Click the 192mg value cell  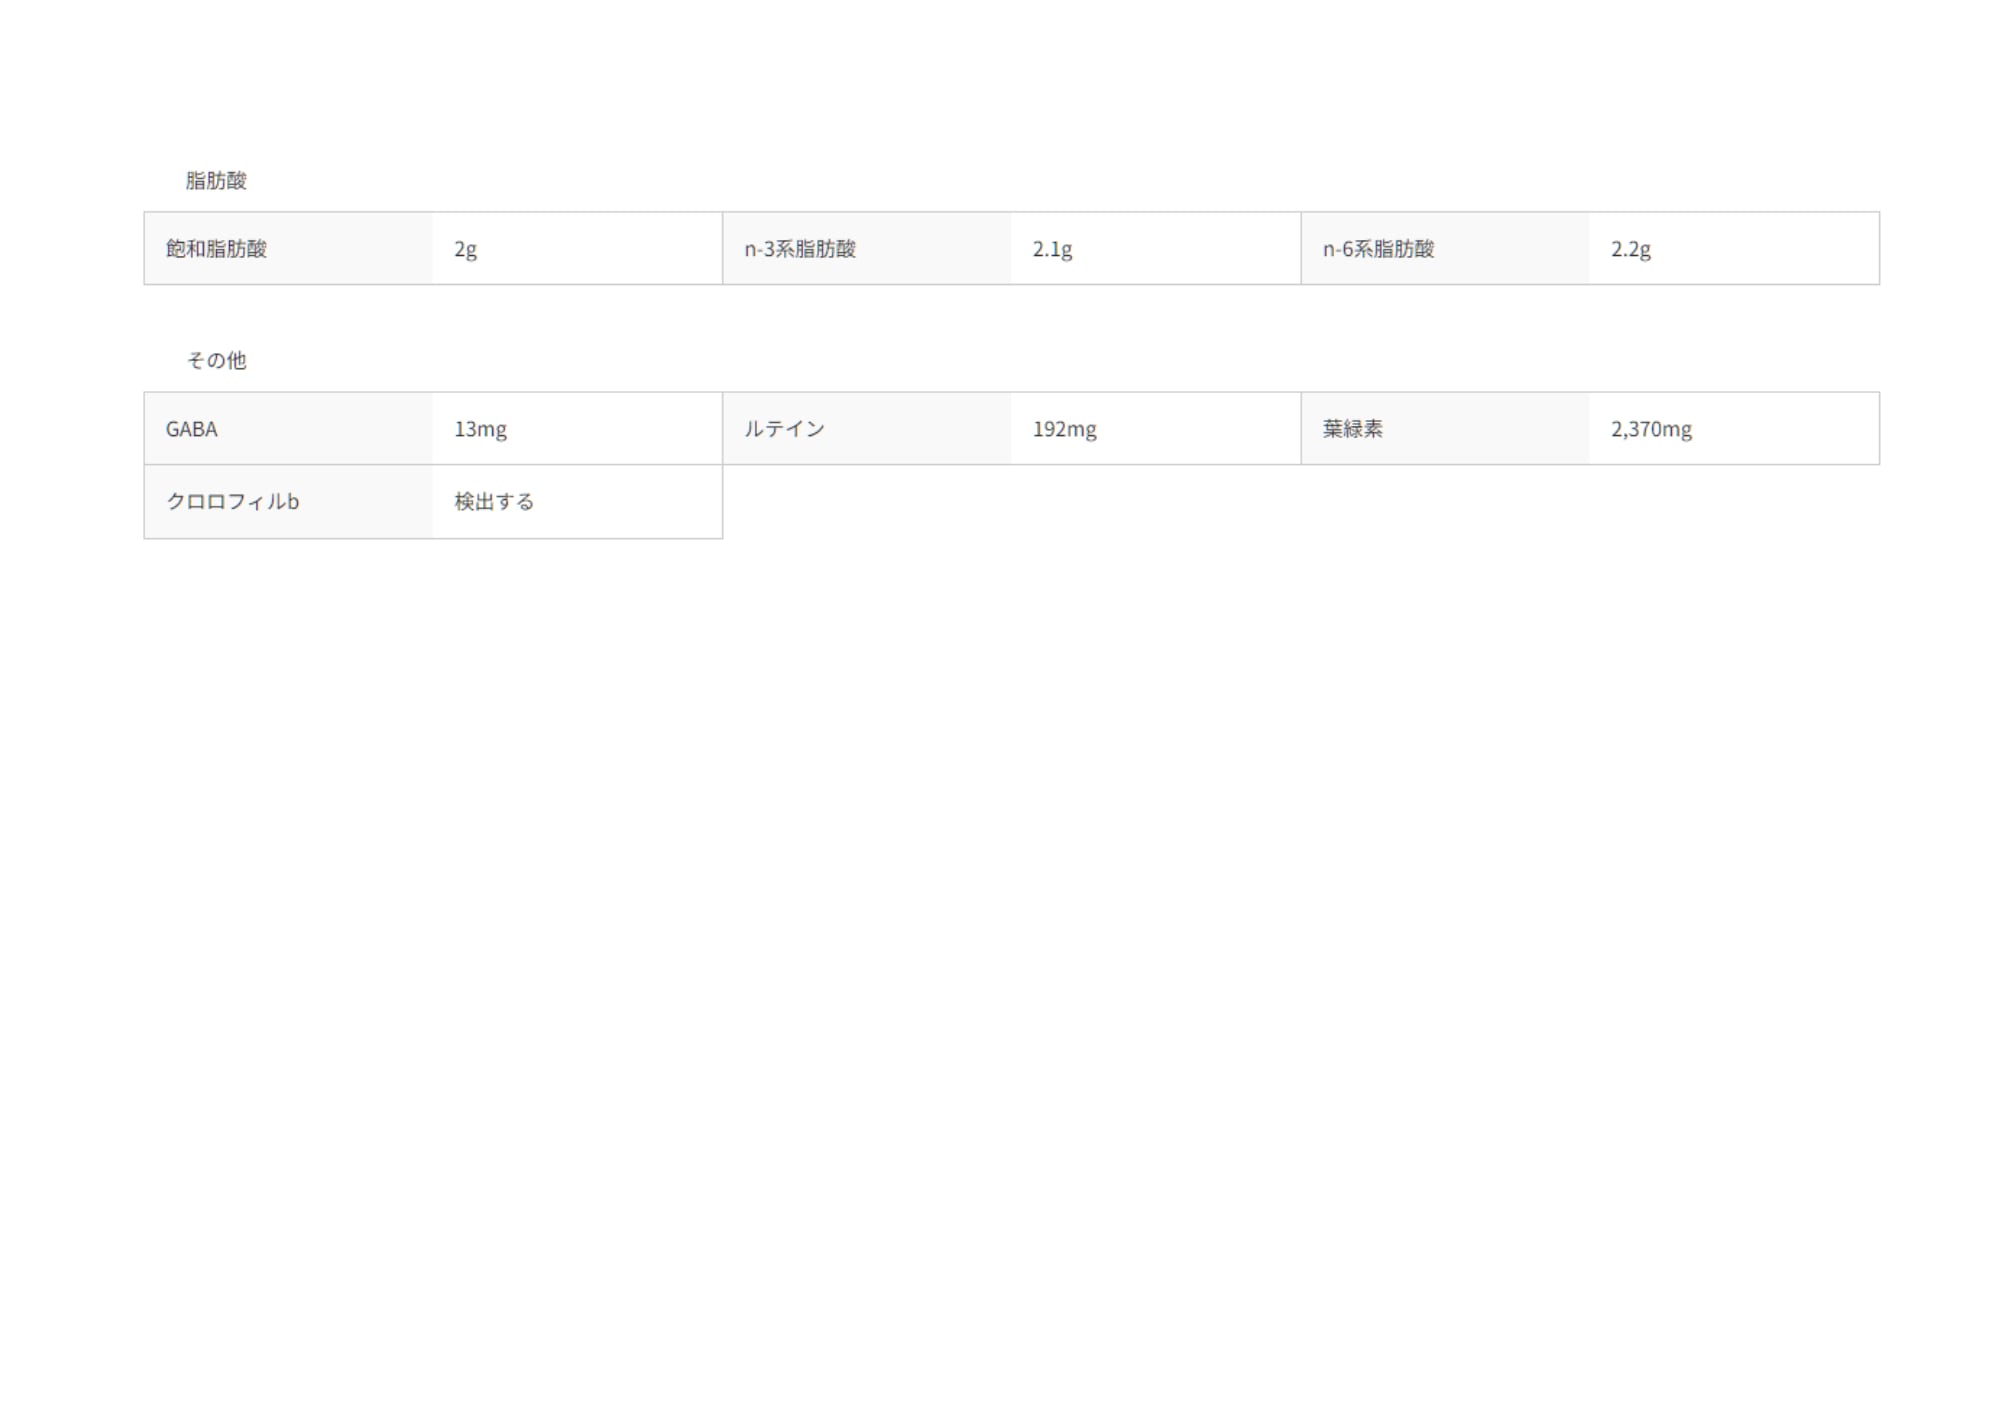[x=1064, y=429]
